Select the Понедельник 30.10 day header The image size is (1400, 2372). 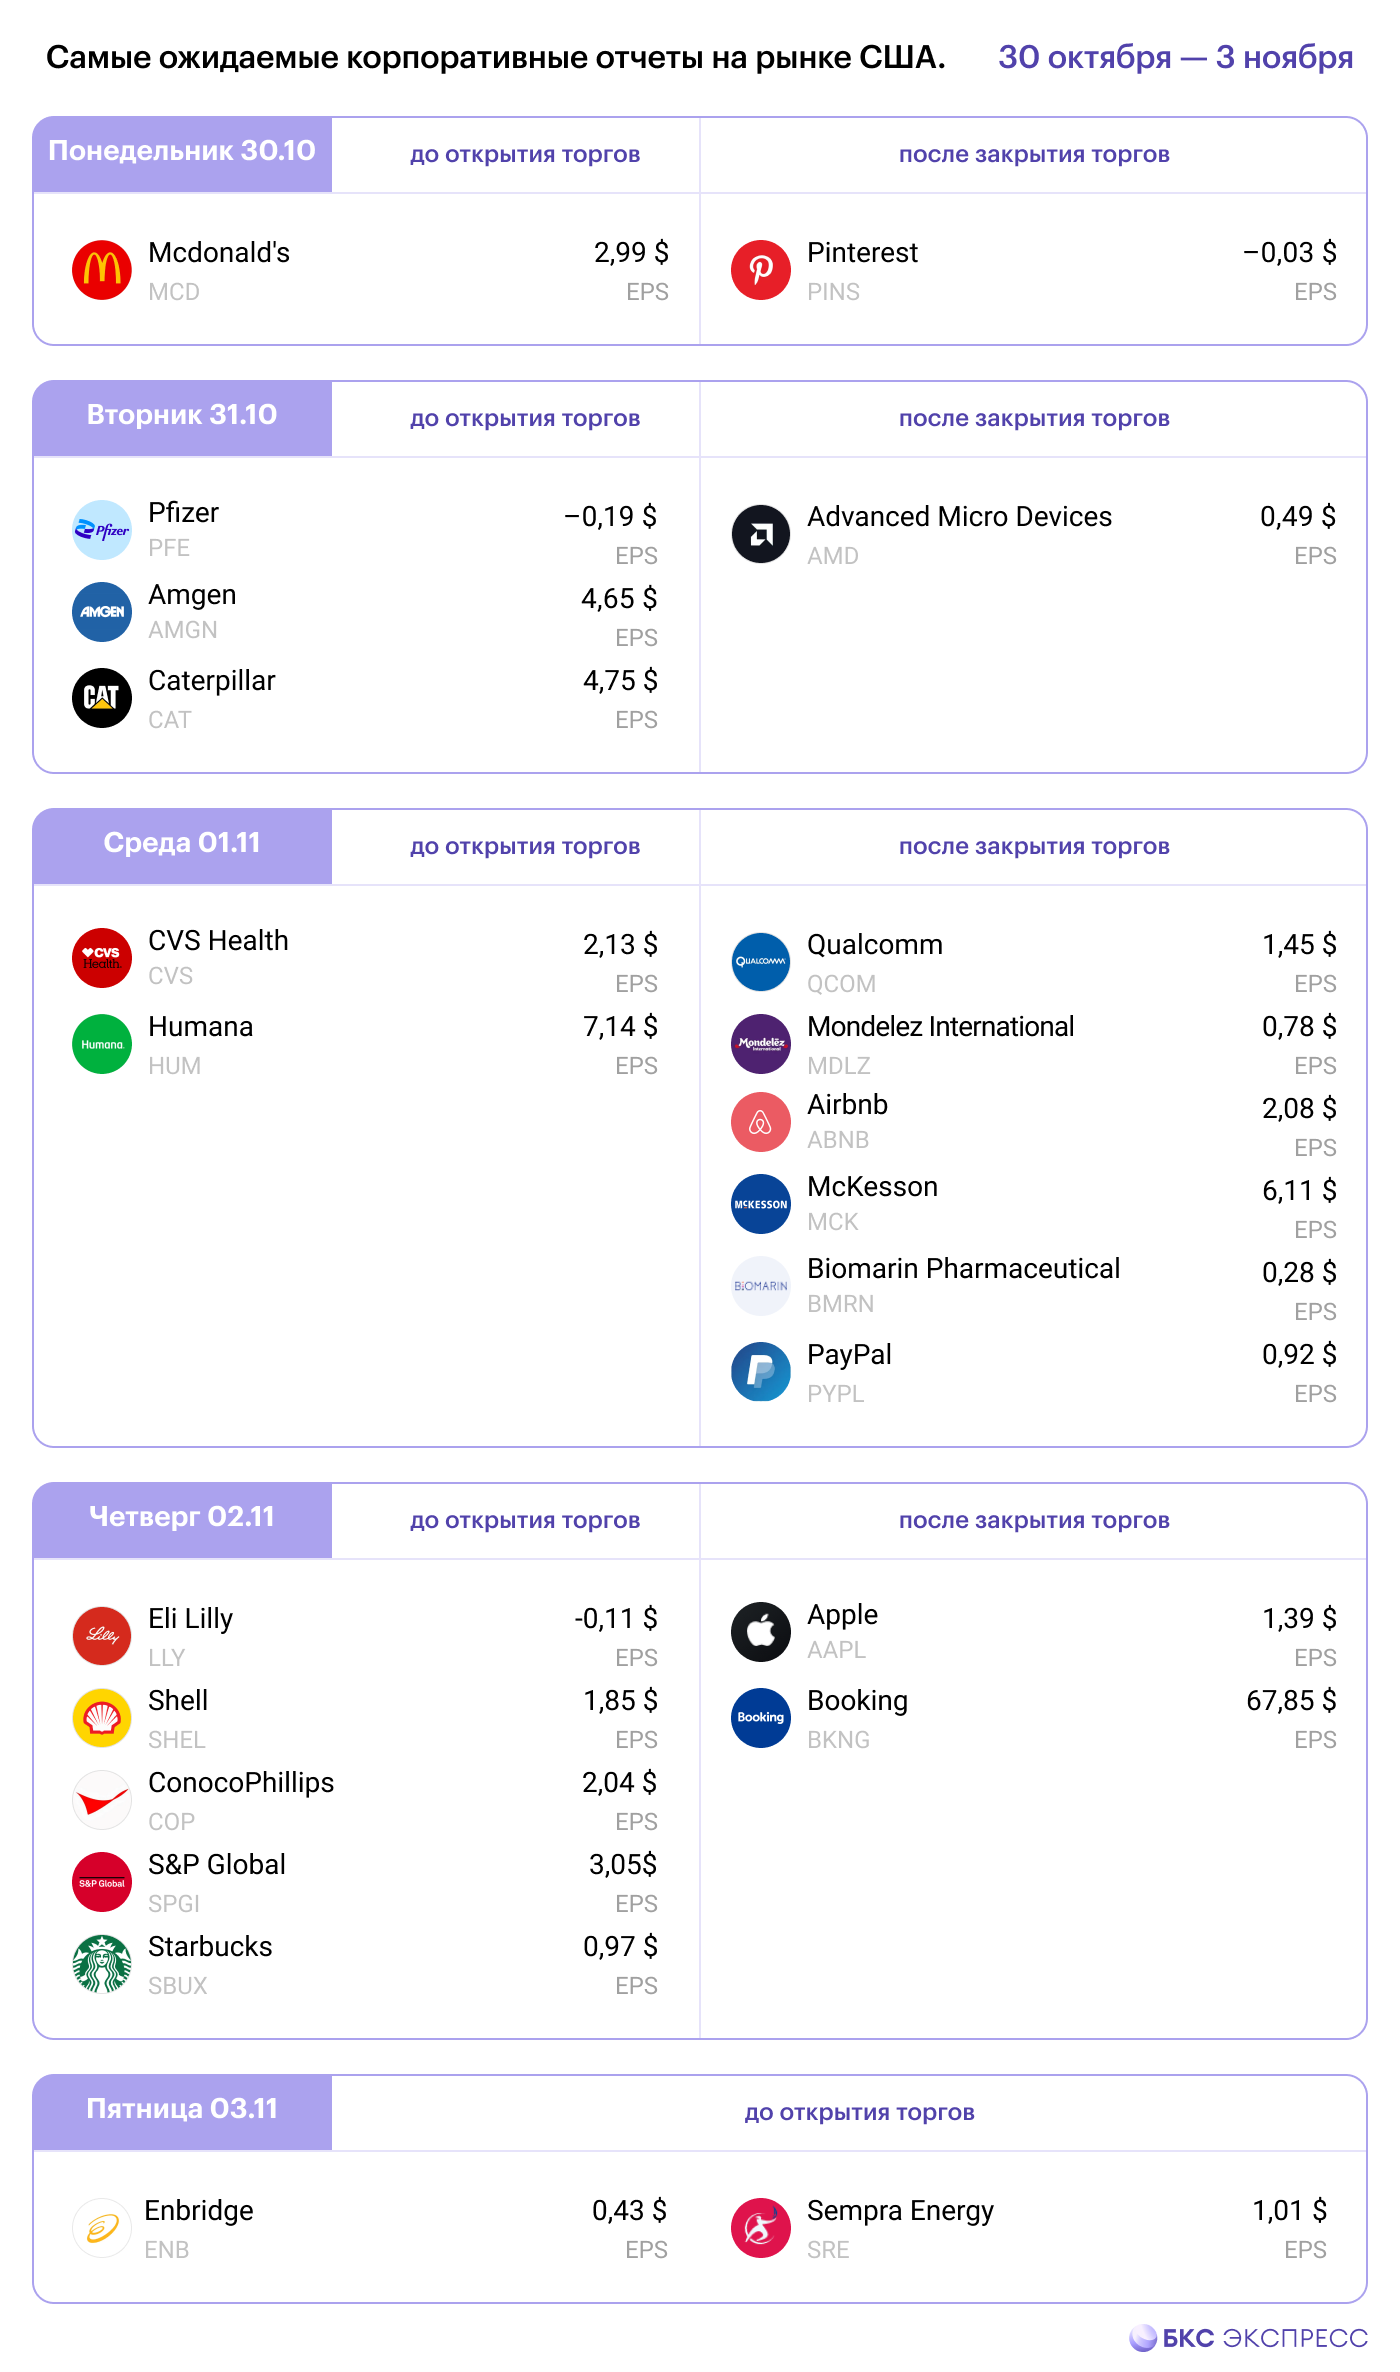coord(182,154)
